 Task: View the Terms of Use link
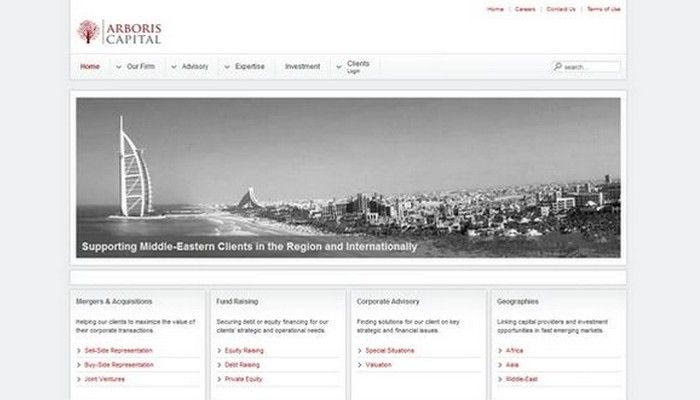pos(603,9)
